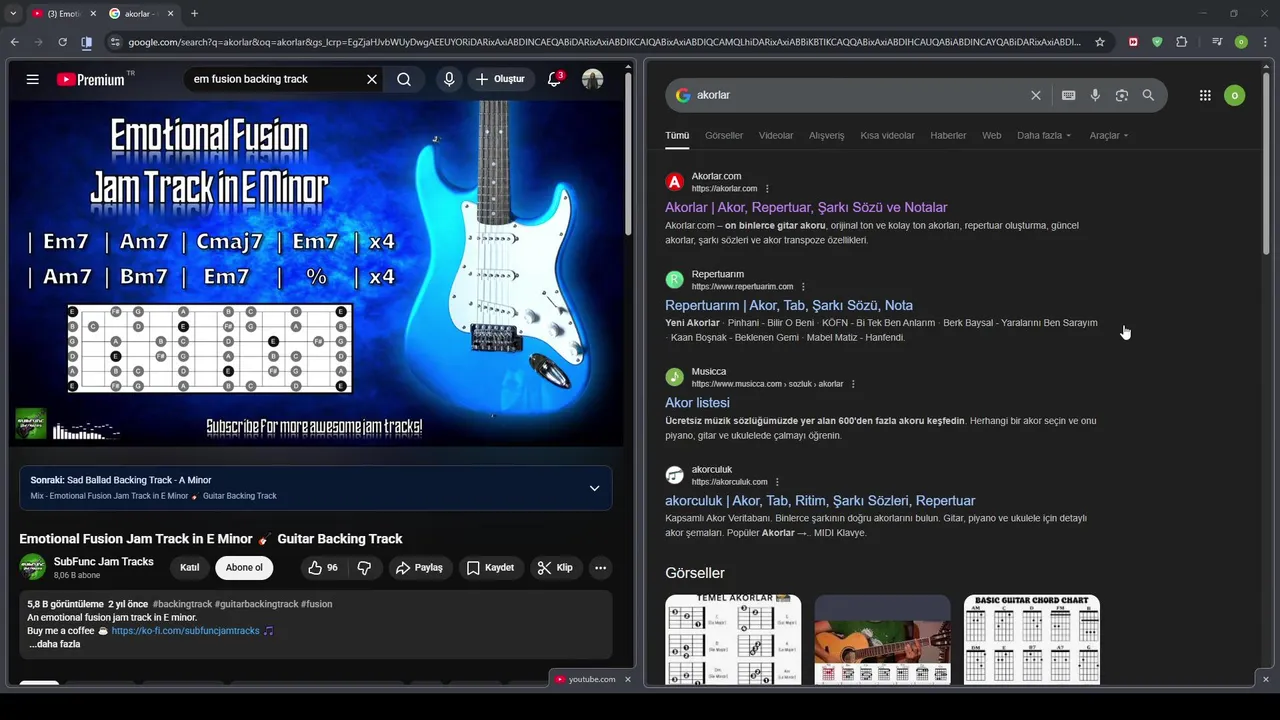1280x720 pixels.
Task: Switch to Videolar search tab
Action: point(776,135)
